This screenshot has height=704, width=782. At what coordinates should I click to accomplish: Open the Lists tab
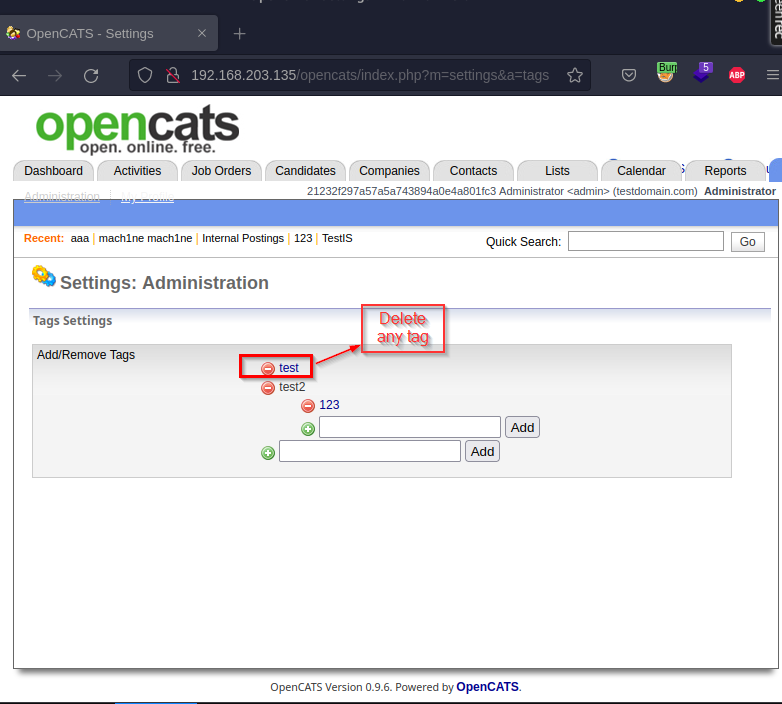557,171
